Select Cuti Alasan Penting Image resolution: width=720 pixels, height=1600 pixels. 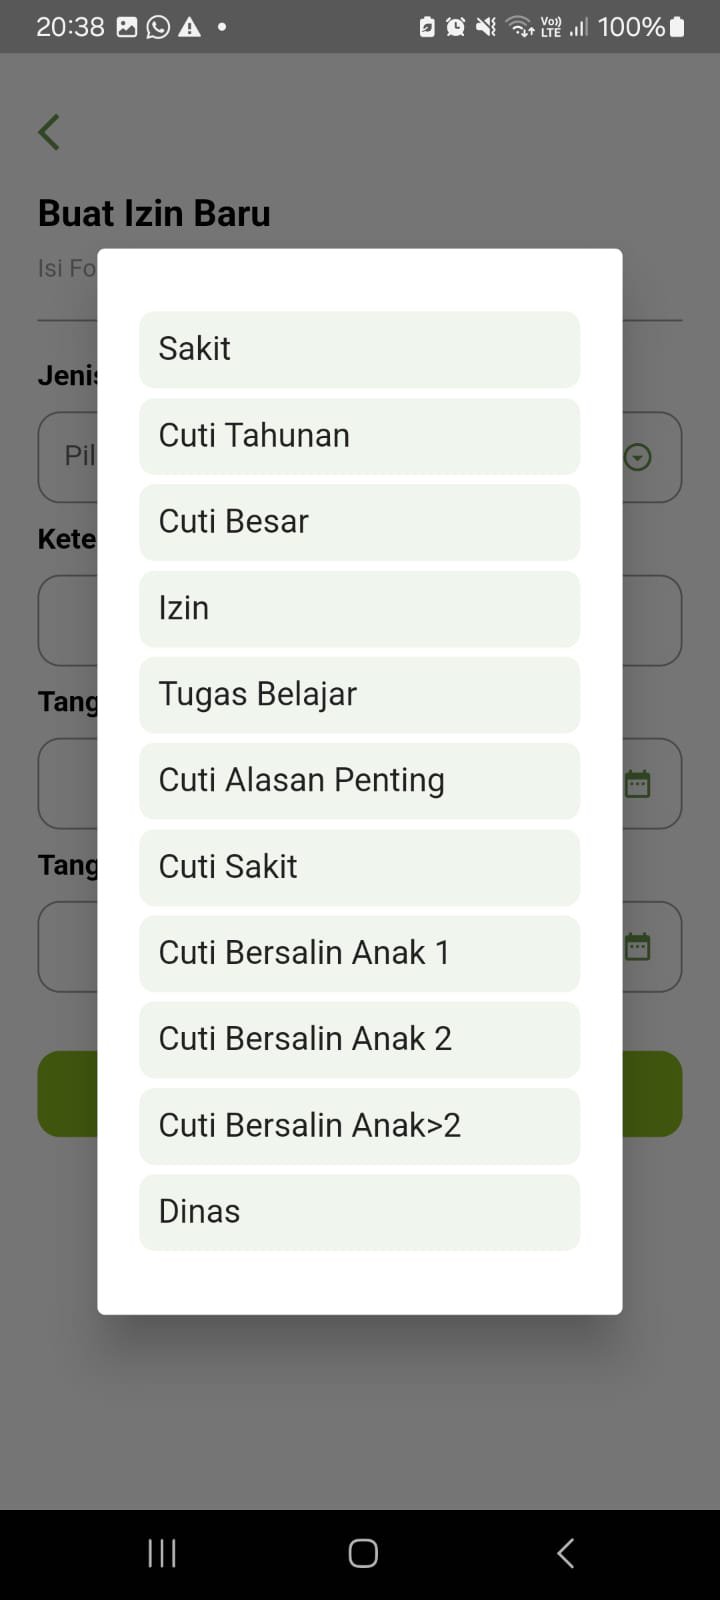click(x=359, y=781)
